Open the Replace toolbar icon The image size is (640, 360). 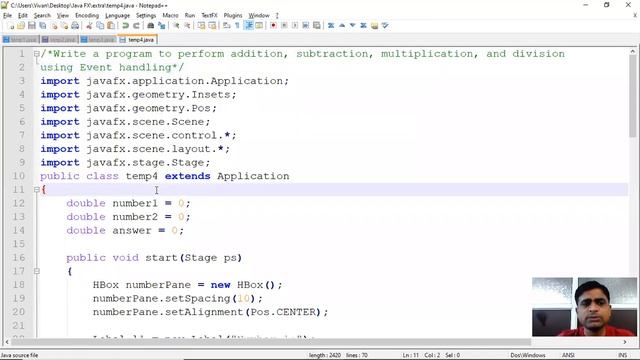tap(162, 26)
